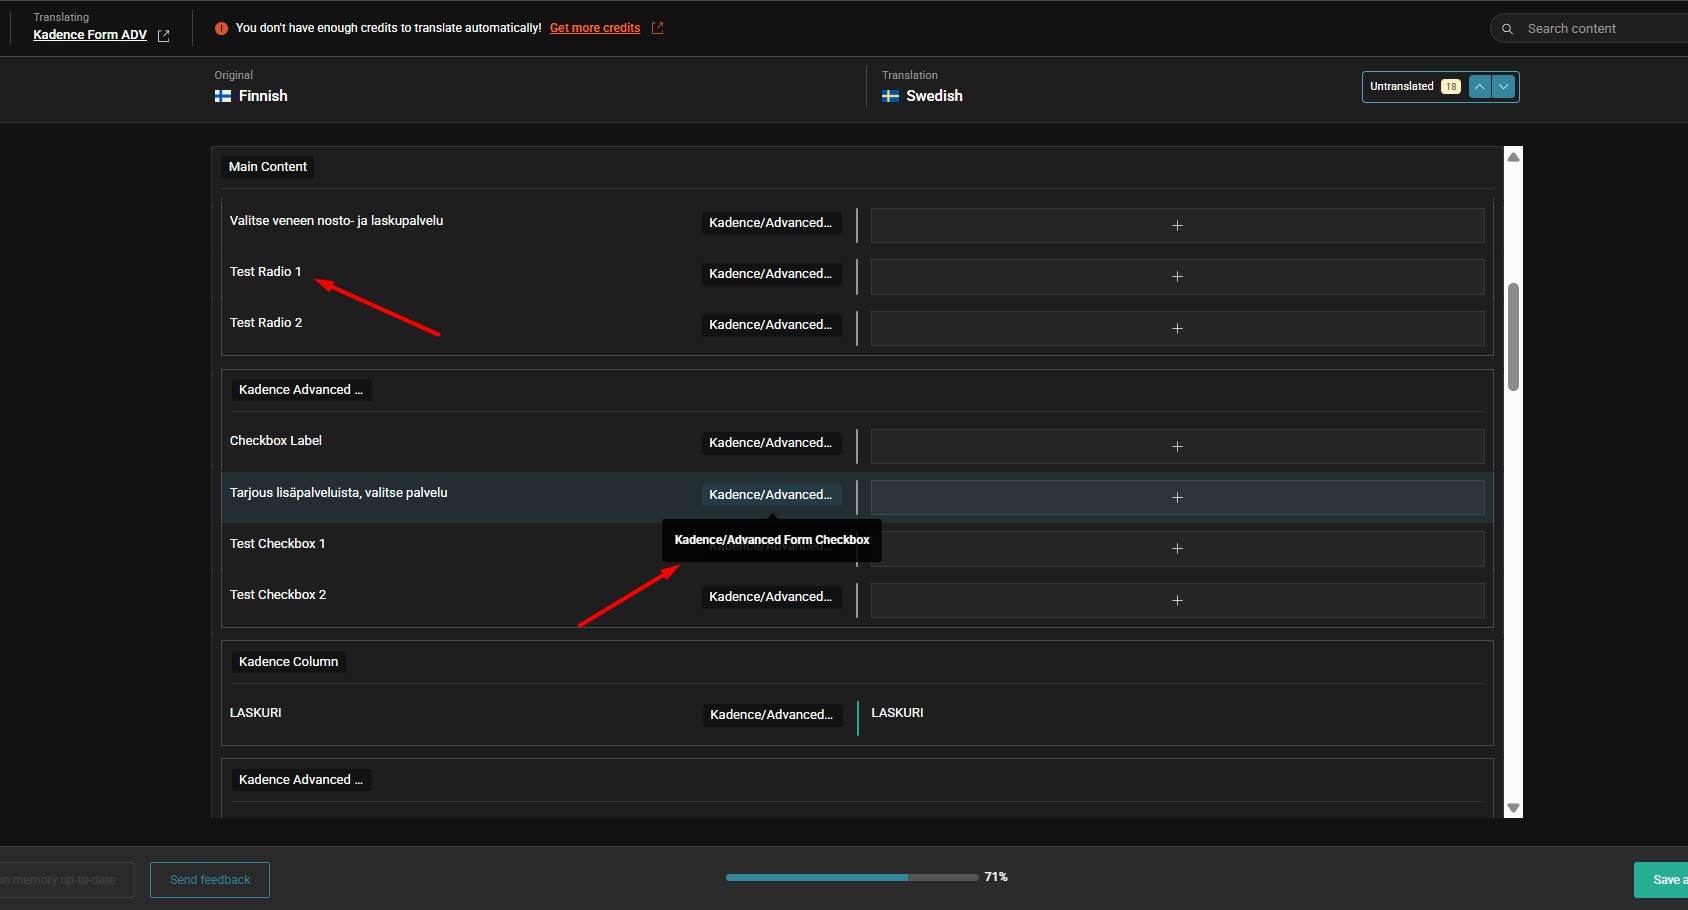Type in the Search content field
Viewport: 1688px width, 910px height.
pyautogui.click(x=1600, y=29)
